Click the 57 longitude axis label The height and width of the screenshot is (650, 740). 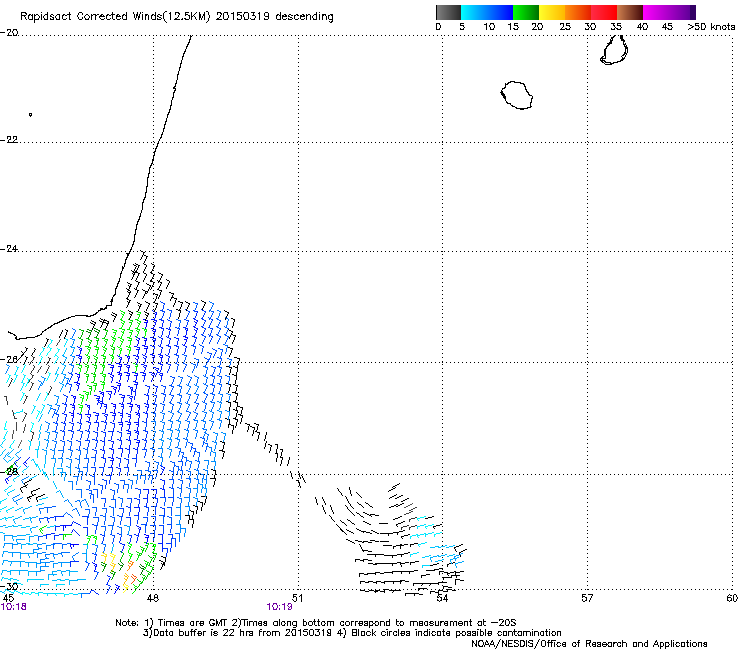pyautogui.click(x=587, y=599)
